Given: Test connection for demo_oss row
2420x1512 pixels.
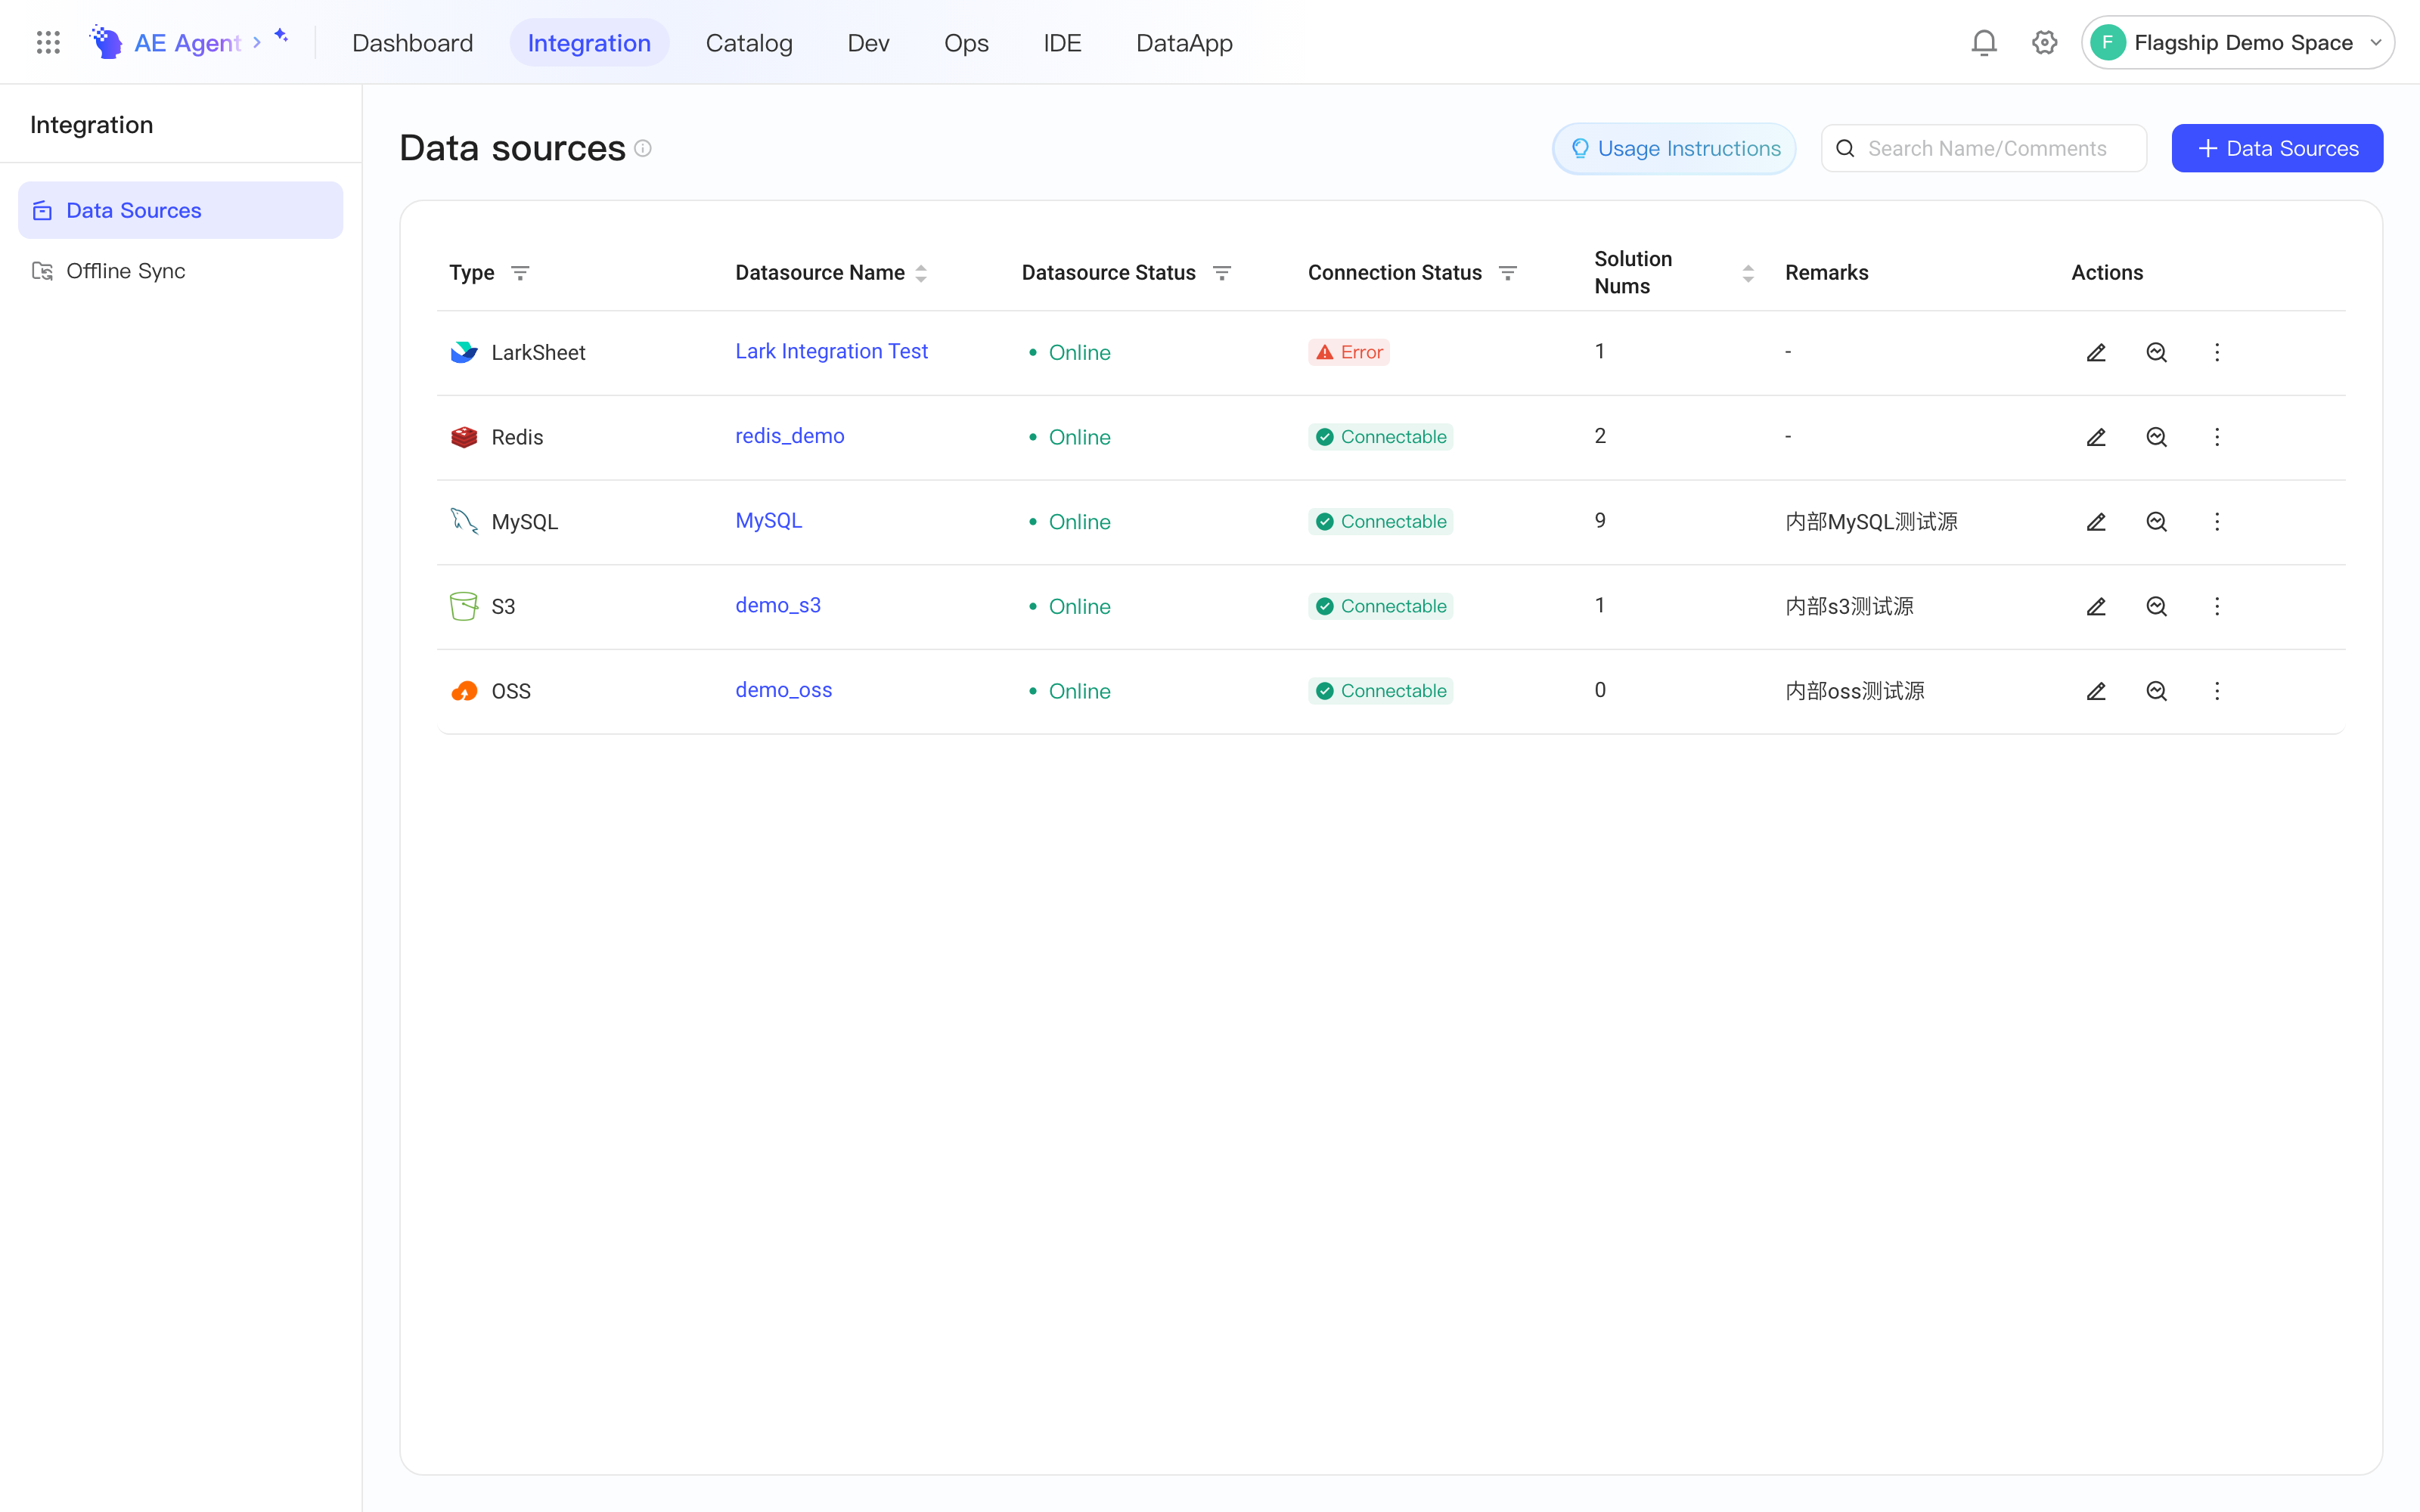Looking at the screenshot, I should click(x=2156, y=691).
